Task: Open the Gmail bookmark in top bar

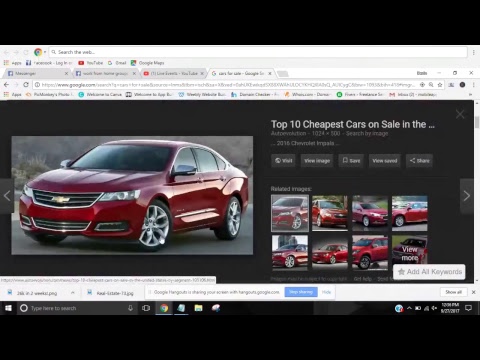Action: pos(117,63)
